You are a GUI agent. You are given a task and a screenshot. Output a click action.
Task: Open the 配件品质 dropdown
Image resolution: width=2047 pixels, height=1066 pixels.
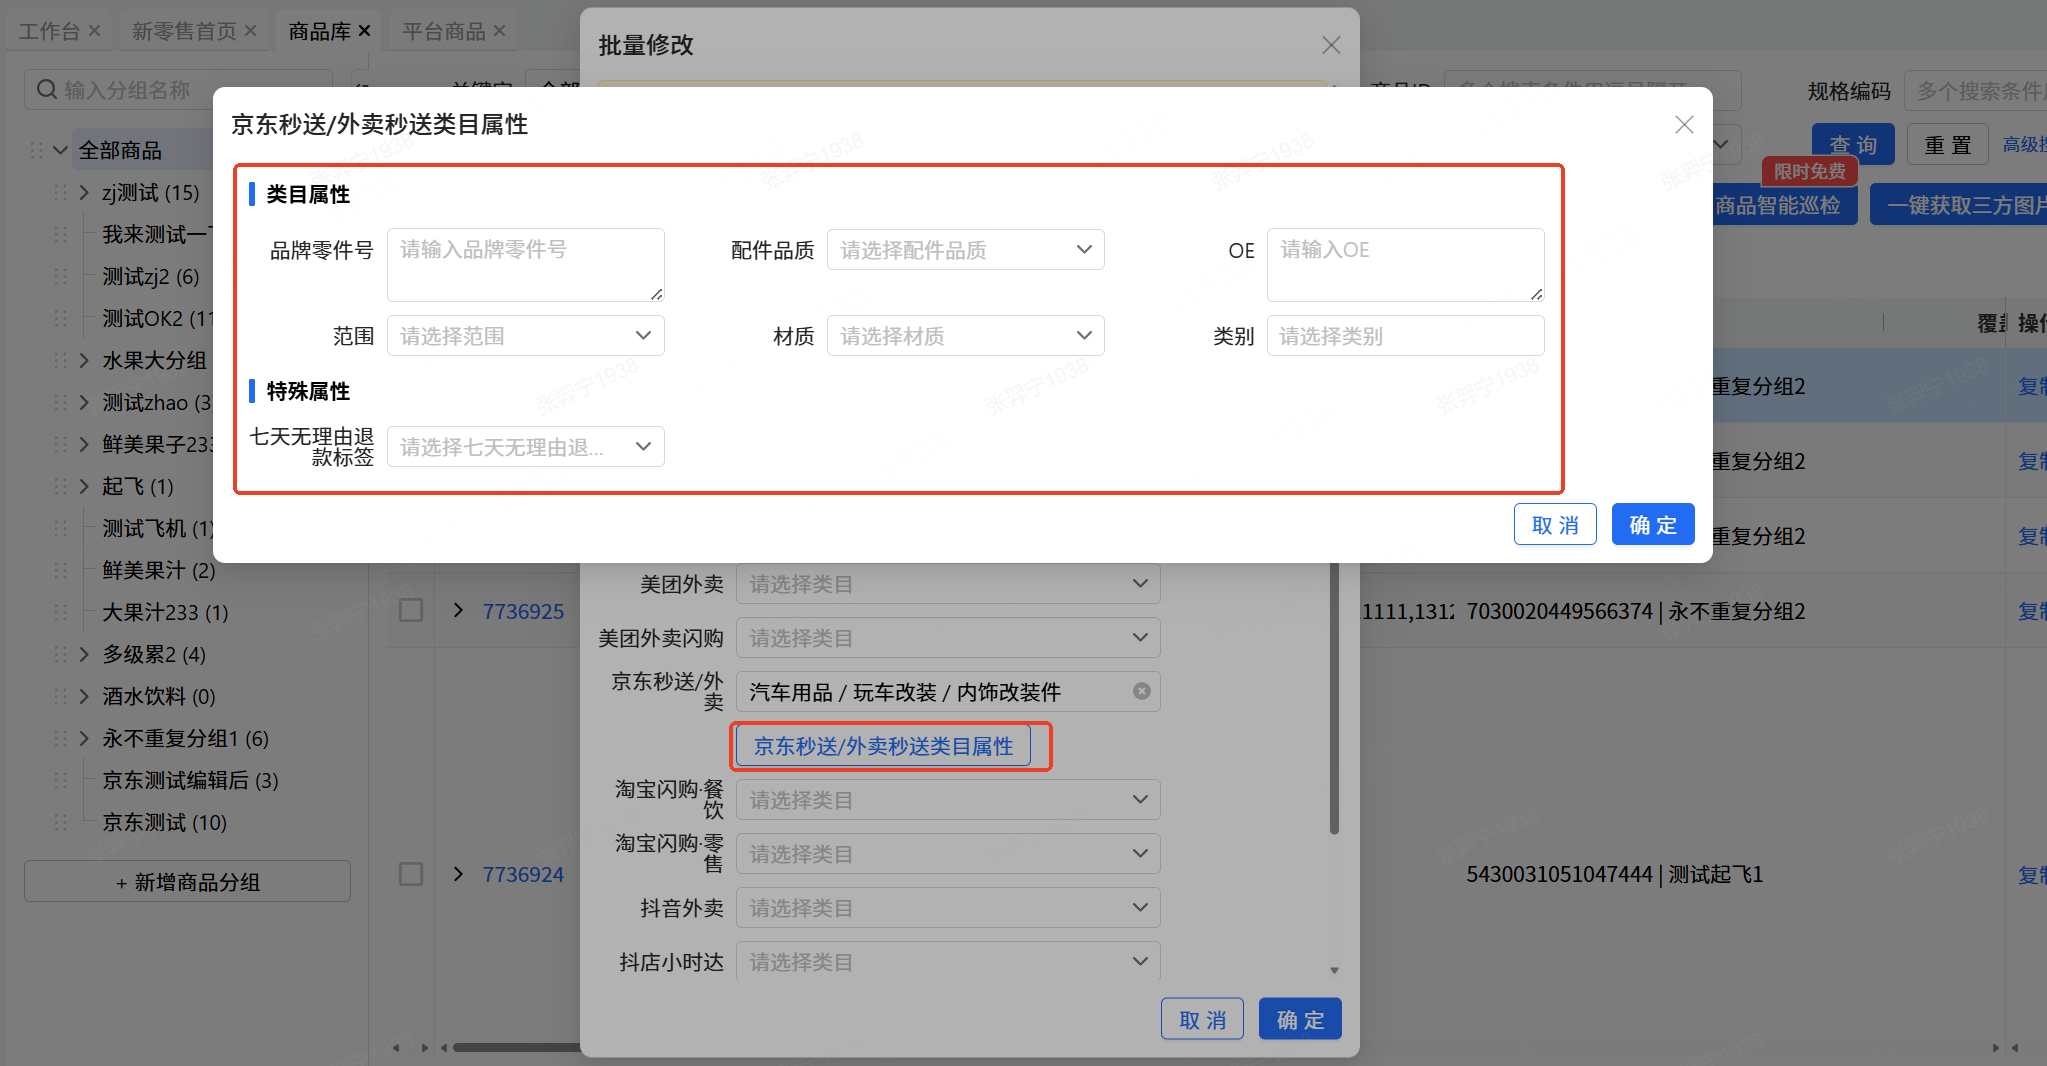965,250
